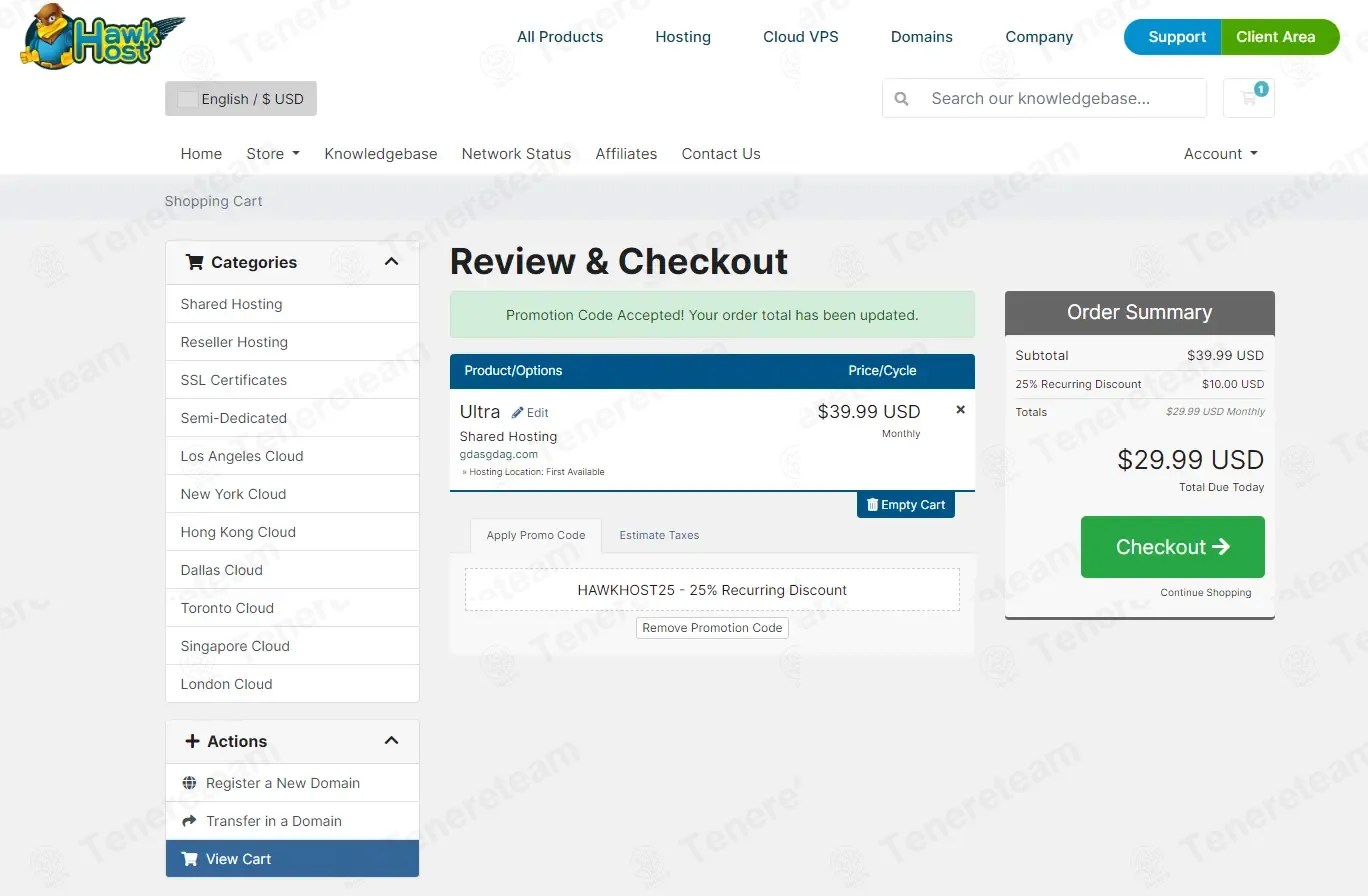Open the shopping cart icon in header
The width and height of the screenshot is (1368, 896).
coord(1248,98)
